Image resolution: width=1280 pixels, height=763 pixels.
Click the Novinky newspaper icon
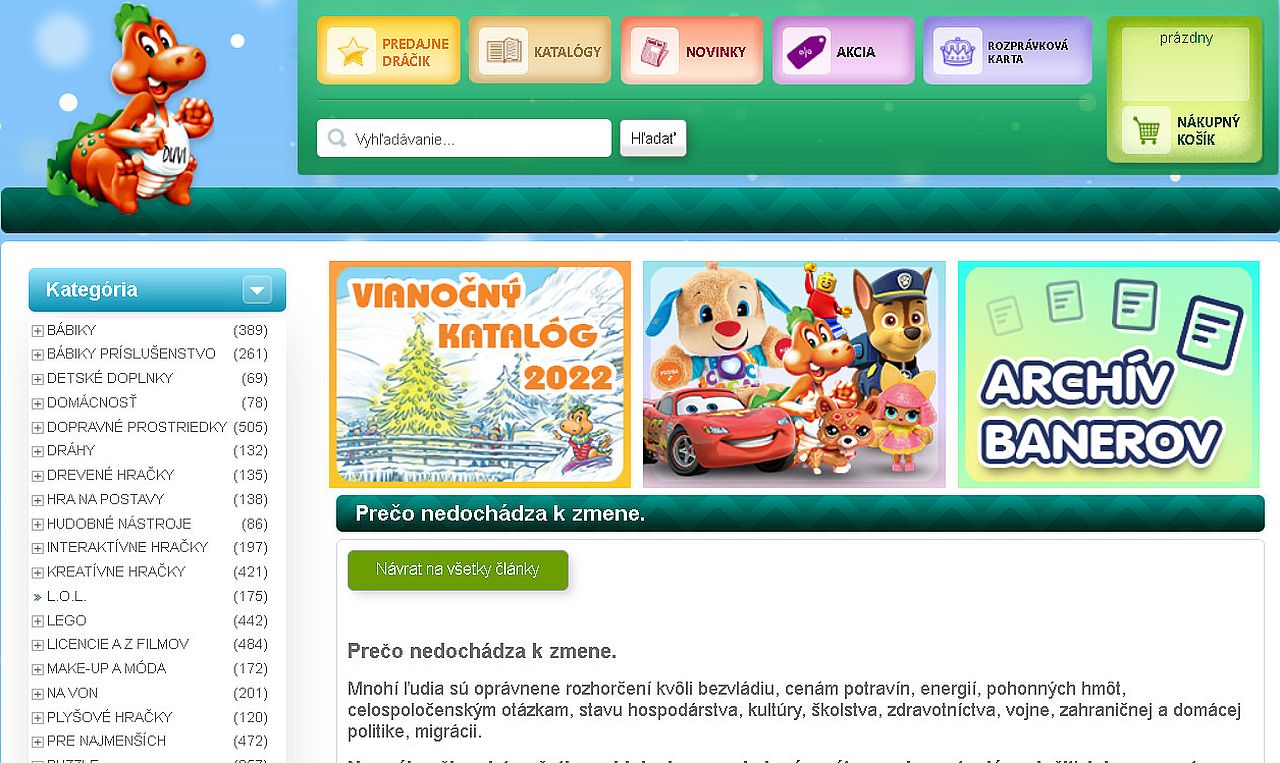tap(655, 51)
